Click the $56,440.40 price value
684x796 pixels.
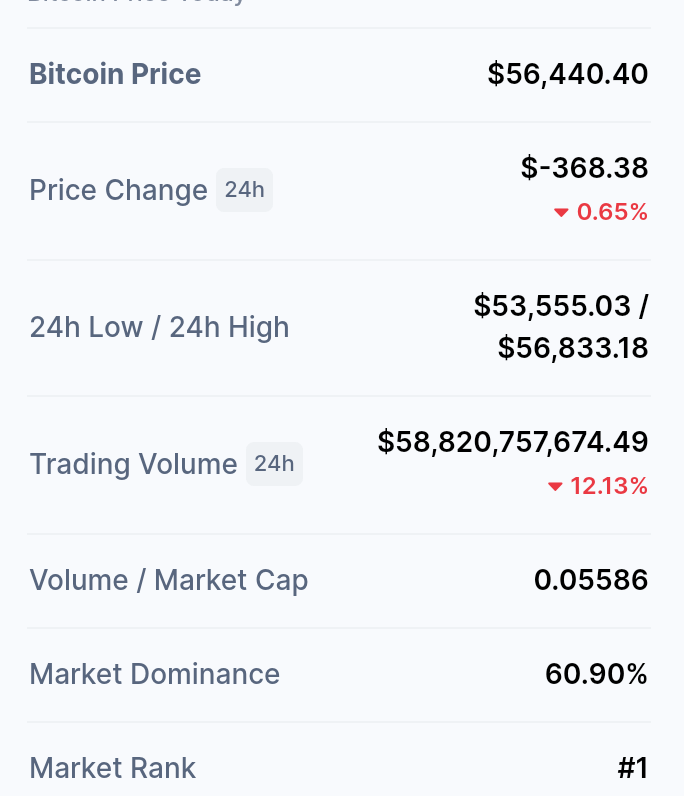pos(568,74)
